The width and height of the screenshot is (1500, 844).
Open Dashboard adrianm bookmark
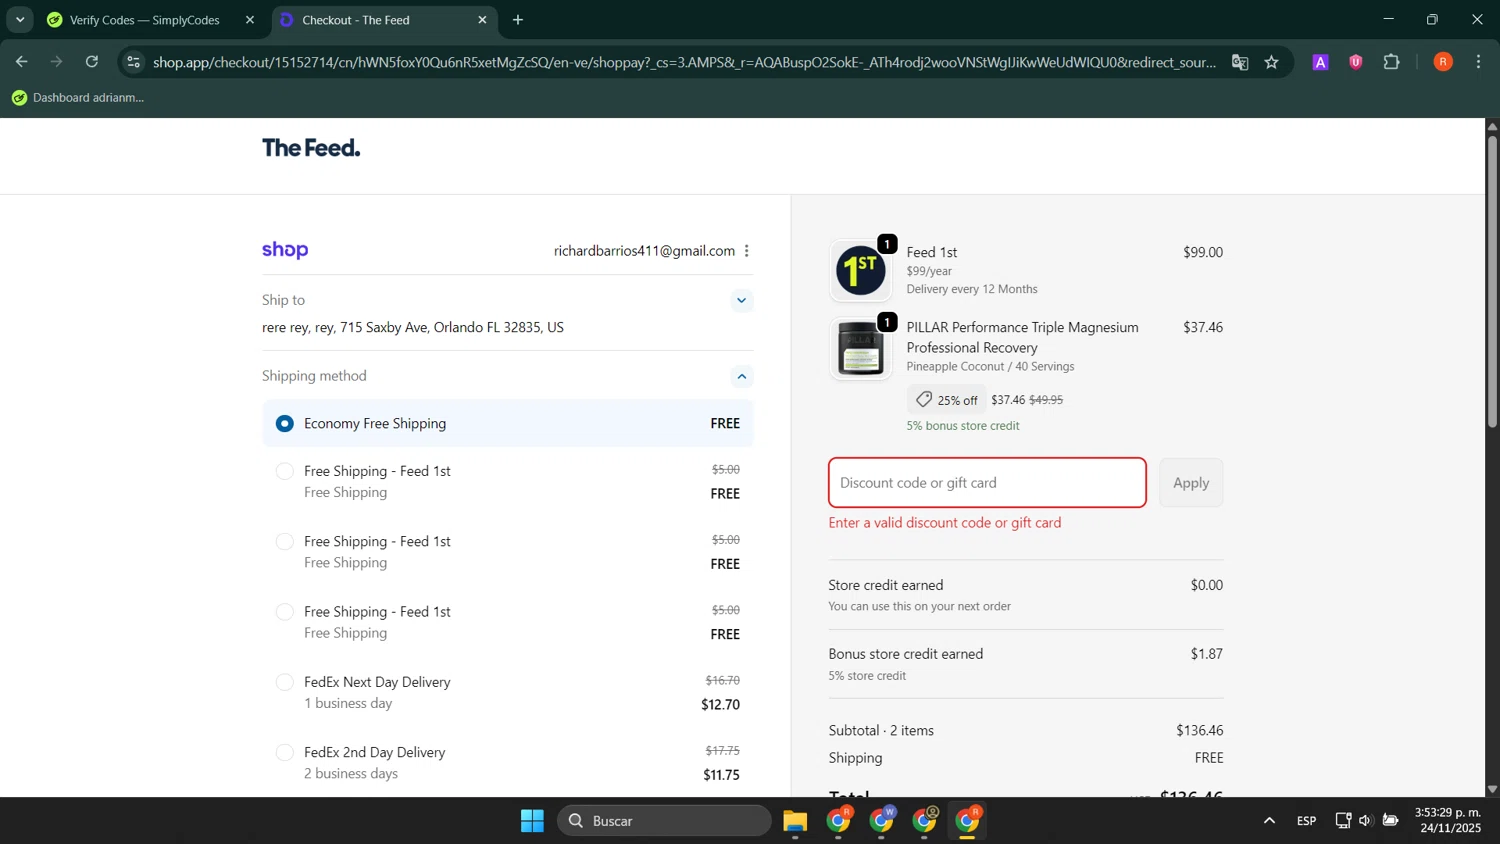[x=78, y=98]
